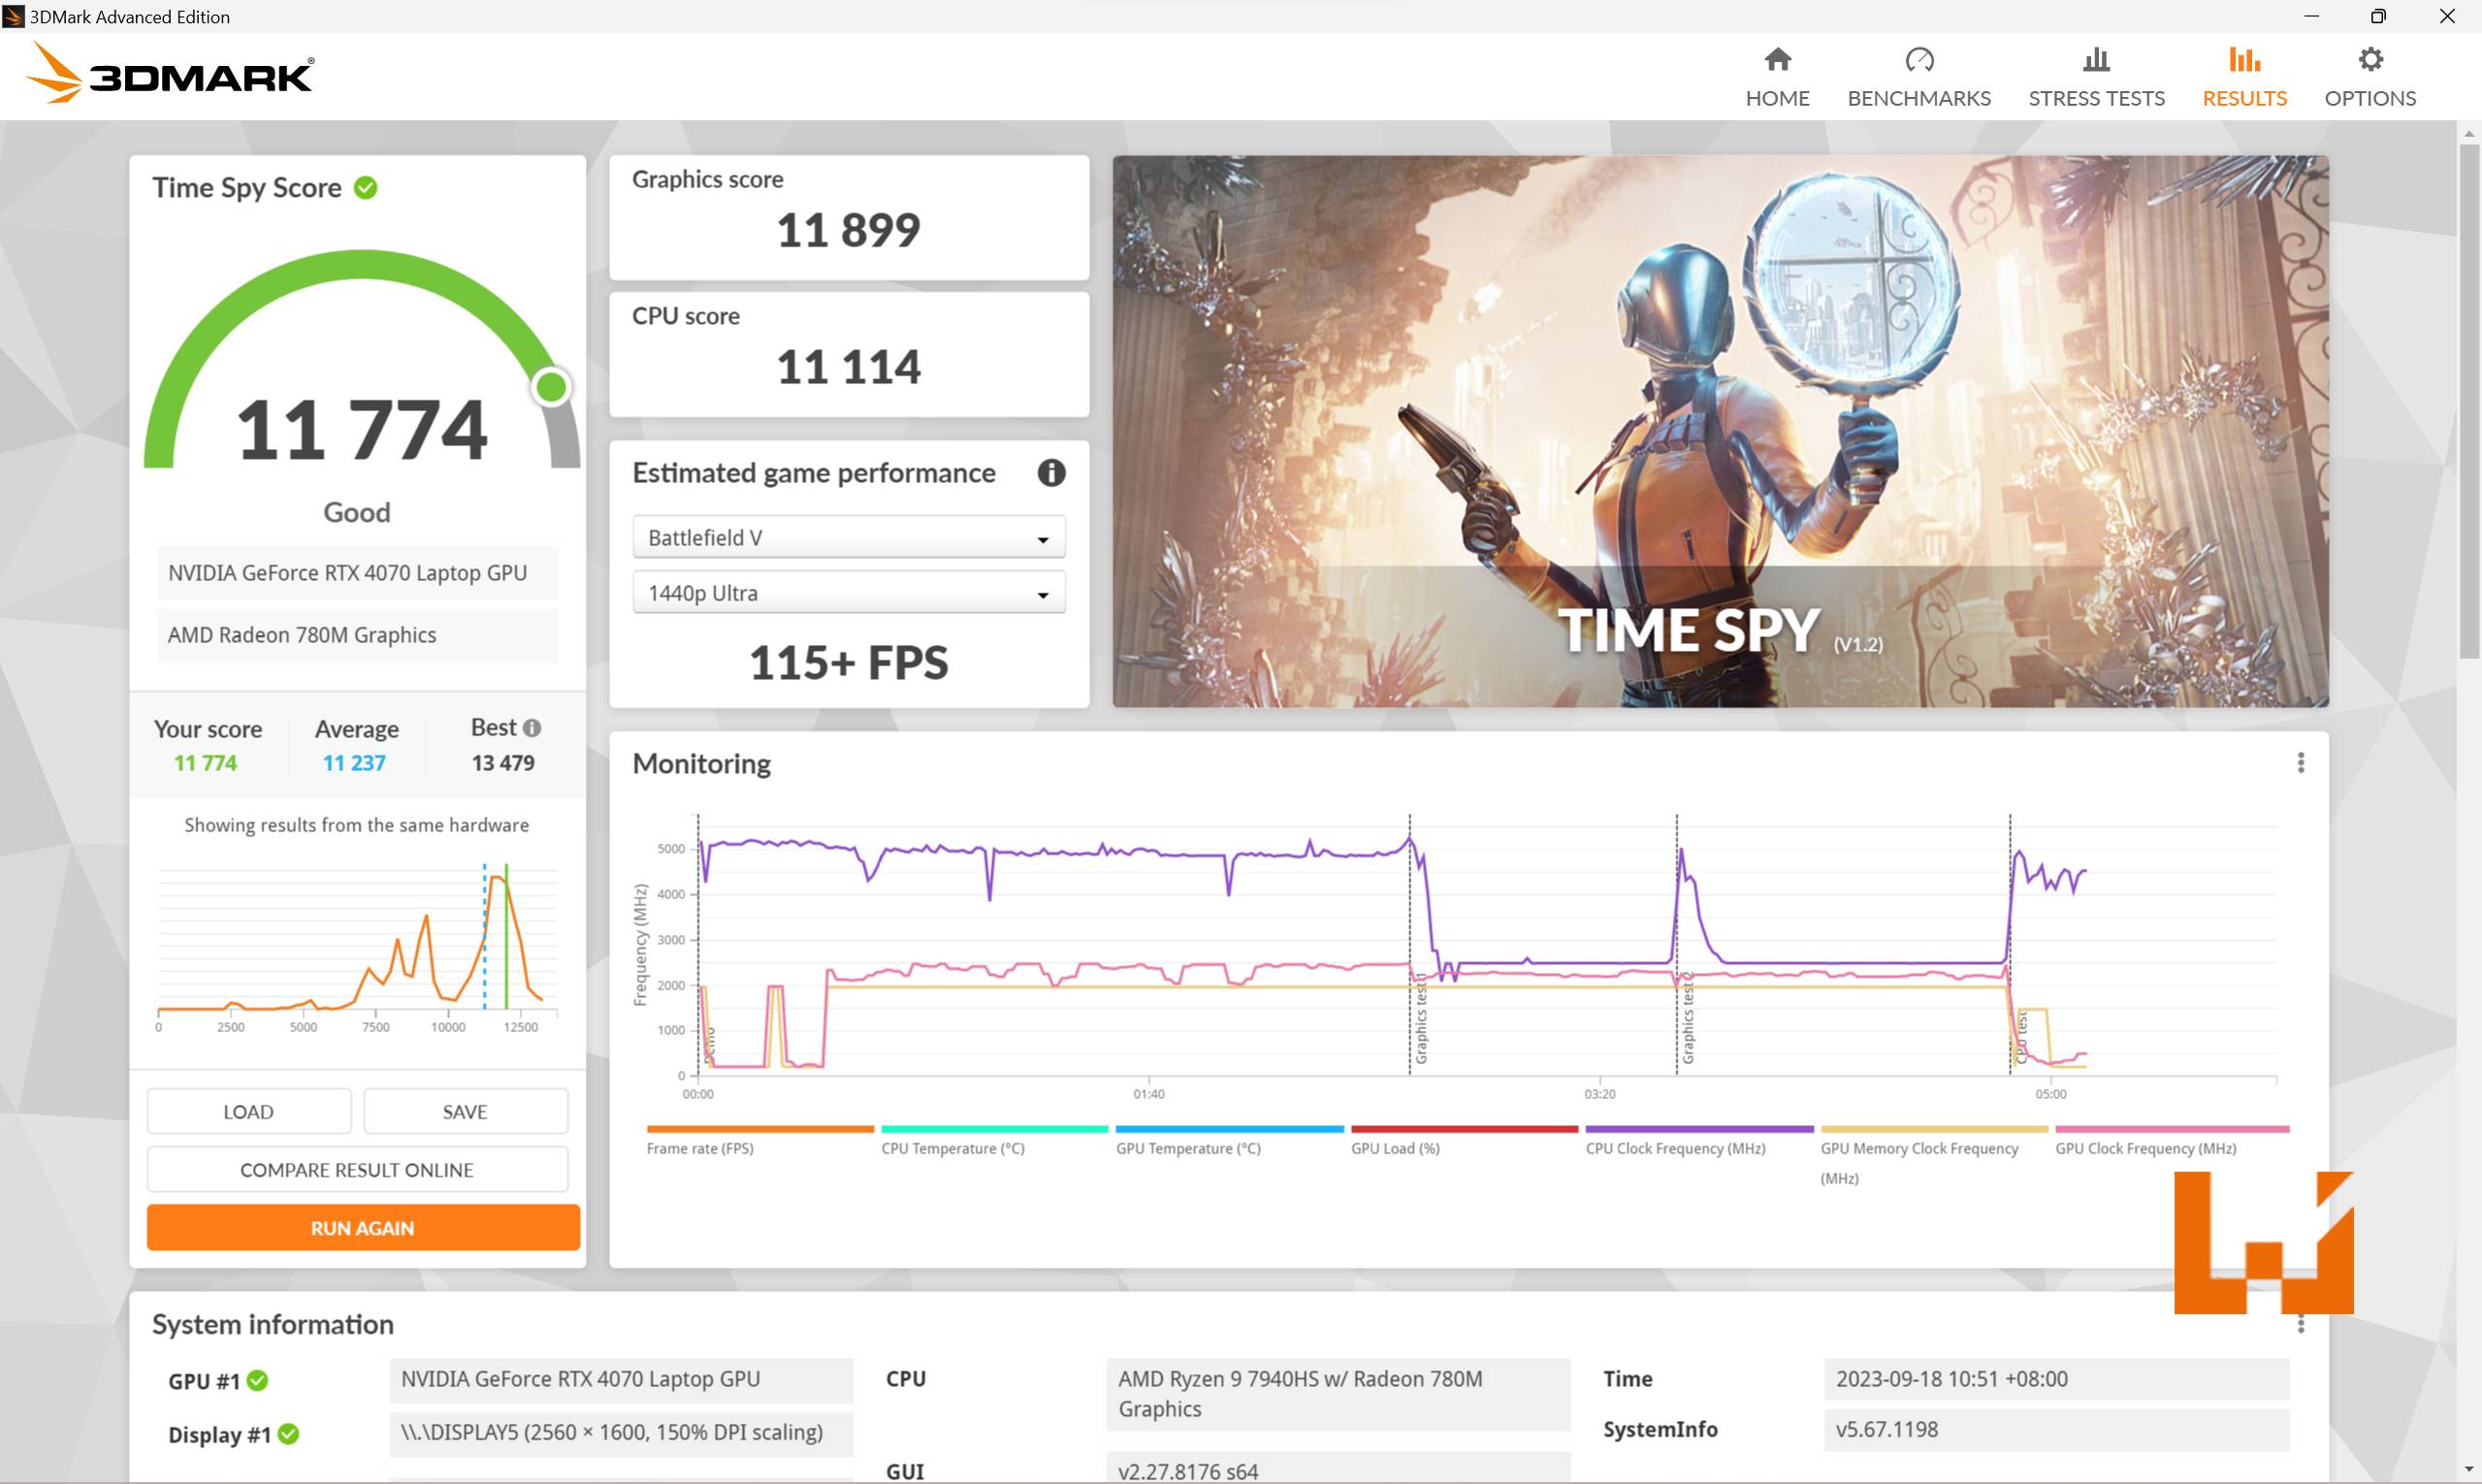Click the info icon next to Best
2482x1484 pixels.
pos(532,728)
